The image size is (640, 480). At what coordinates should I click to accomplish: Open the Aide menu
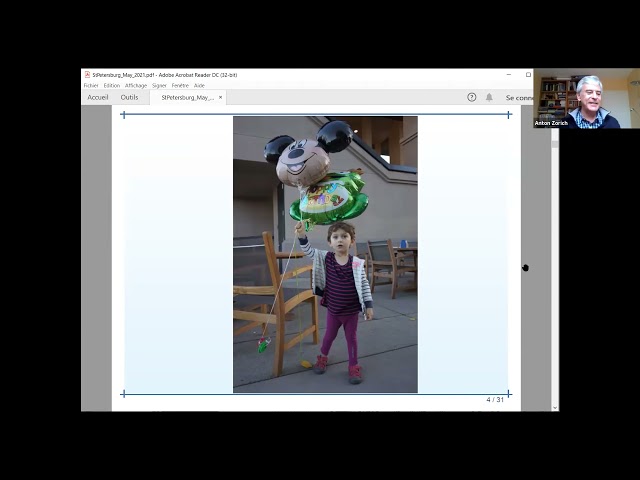[199, 86]
